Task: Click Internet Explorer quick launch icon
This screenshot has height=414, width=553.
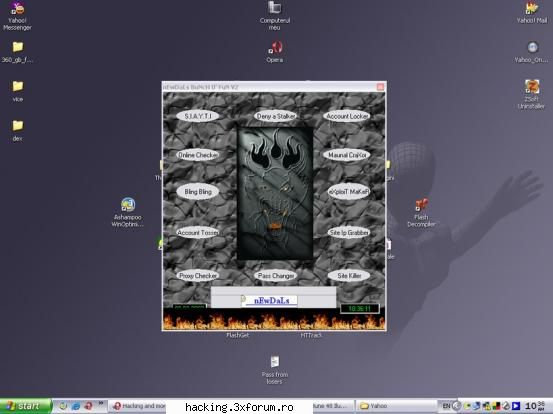Action: pos(75,406)
